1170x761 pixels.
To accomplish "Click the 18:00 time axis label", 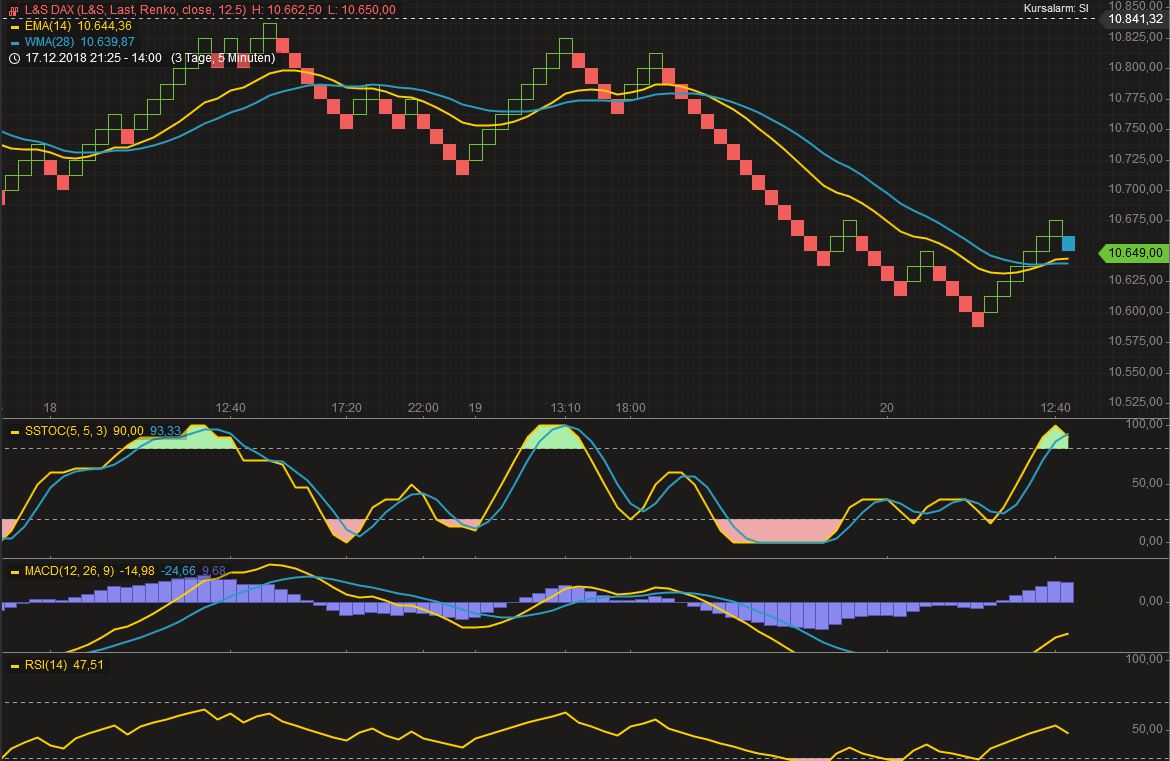I will coord(631,408).
